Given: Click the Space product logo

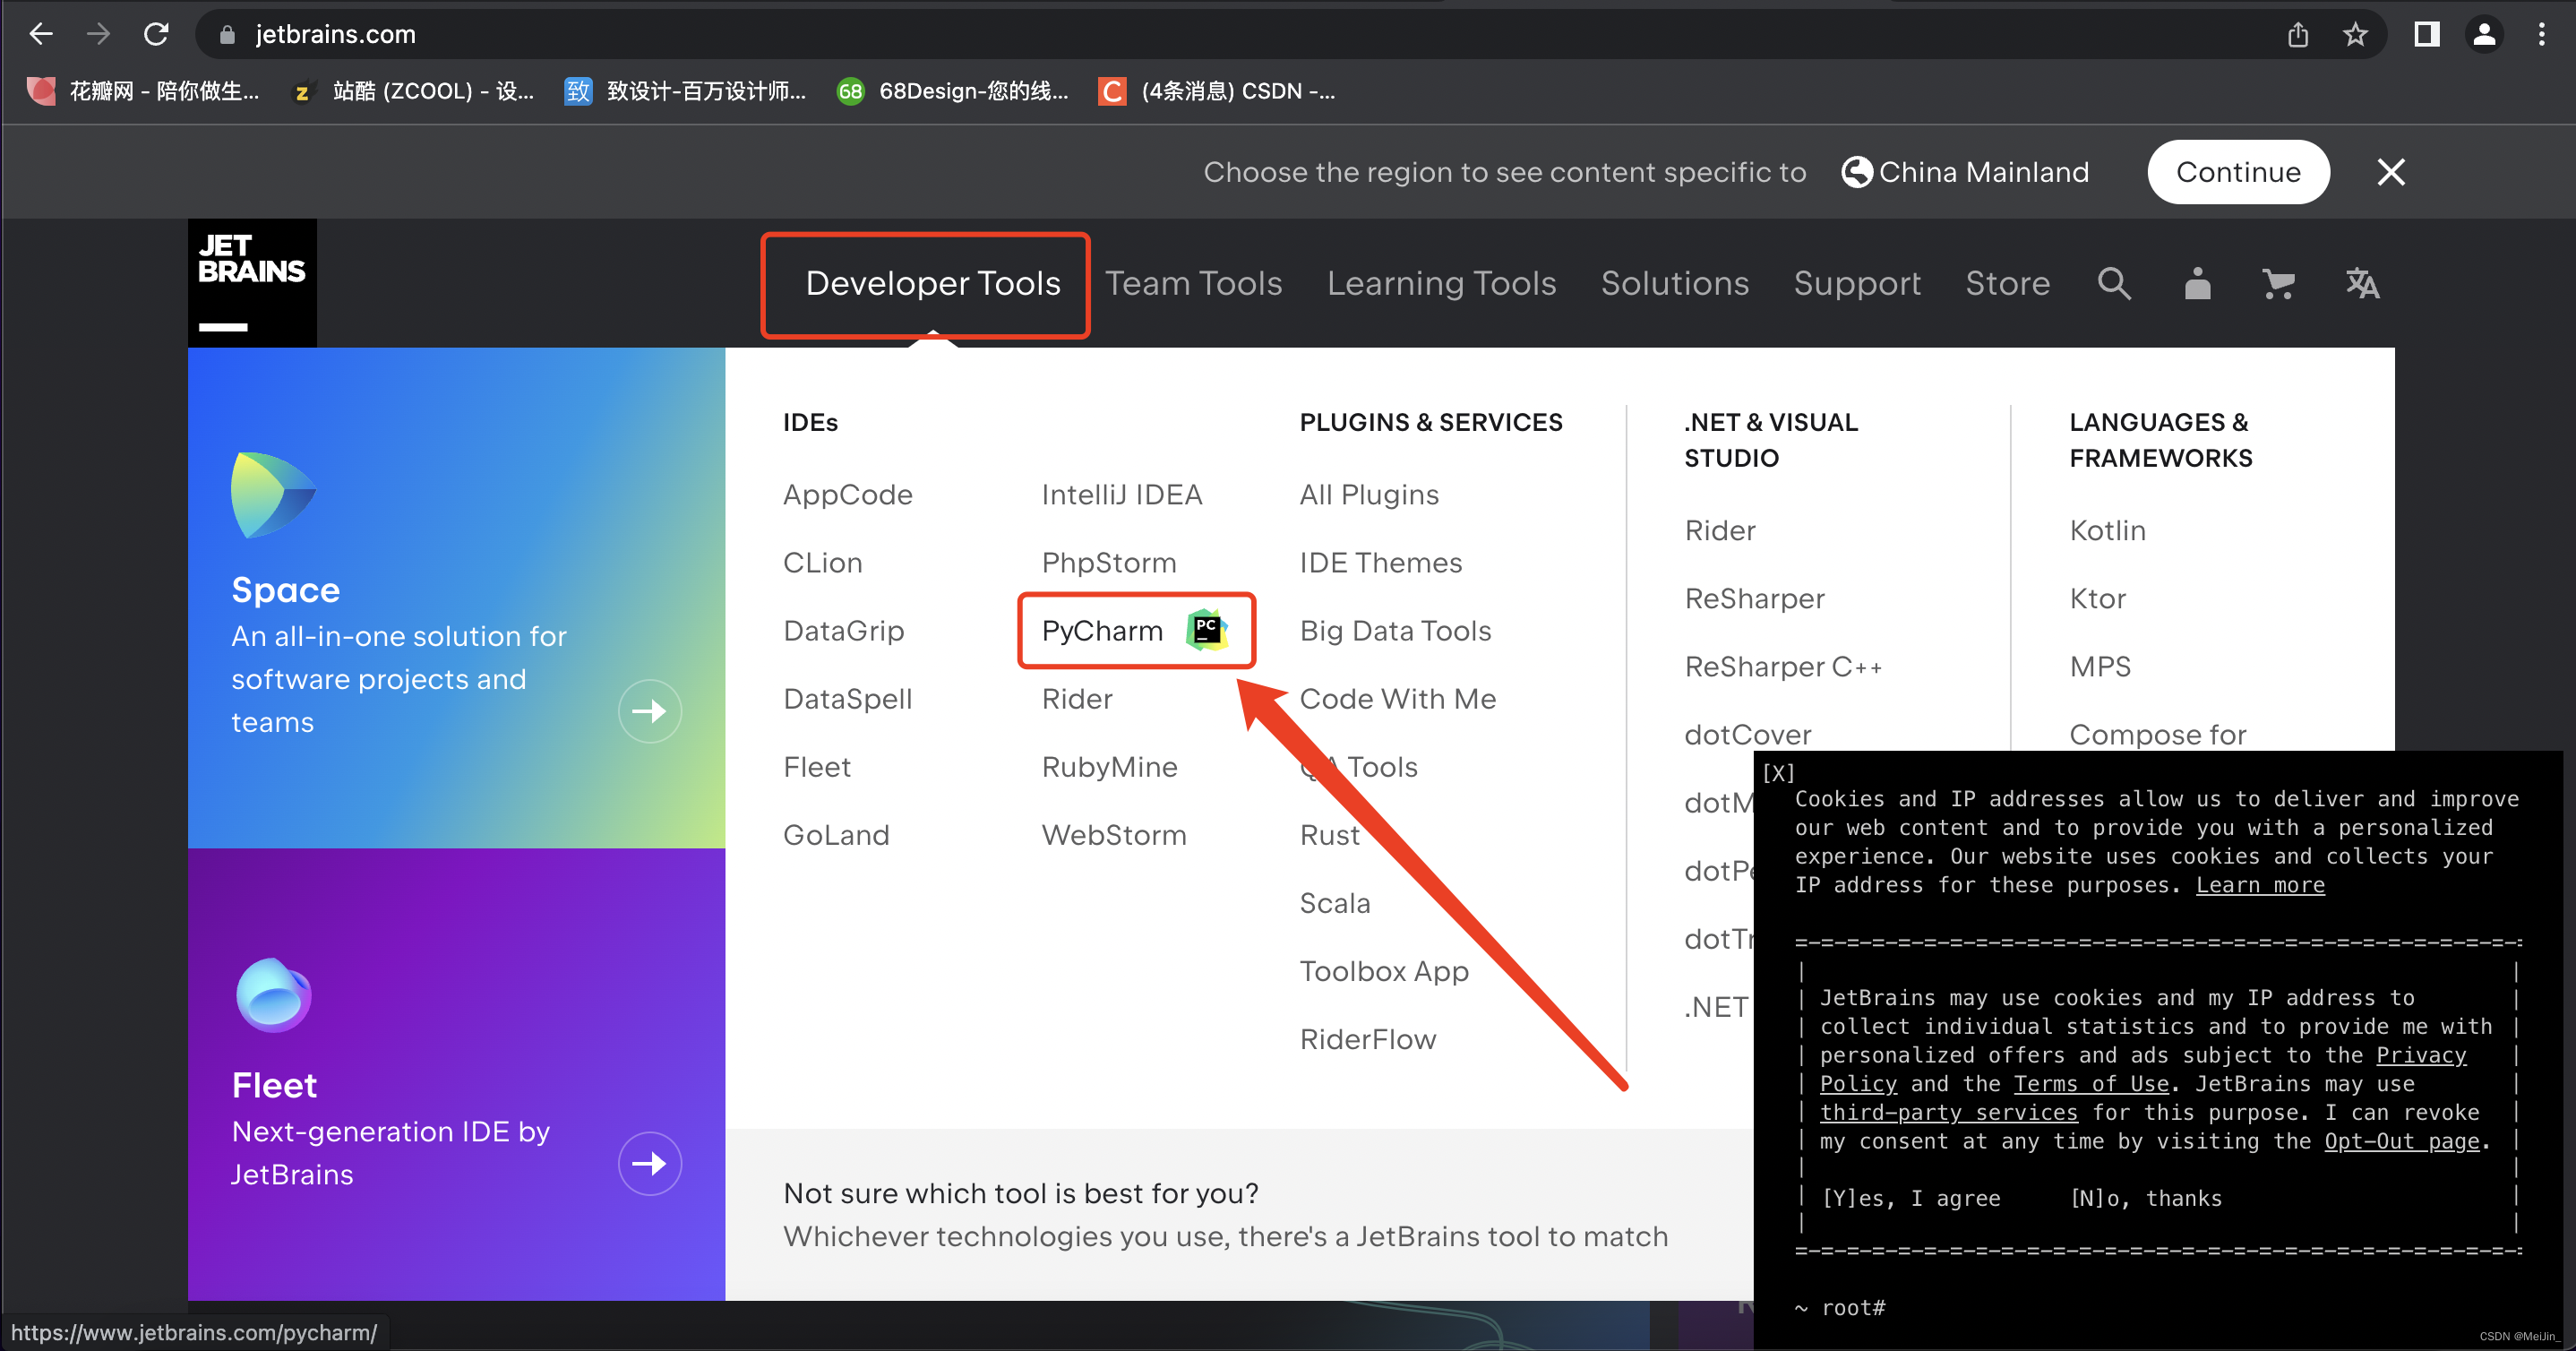Looking at the screenshot, I should coord(273,494).
